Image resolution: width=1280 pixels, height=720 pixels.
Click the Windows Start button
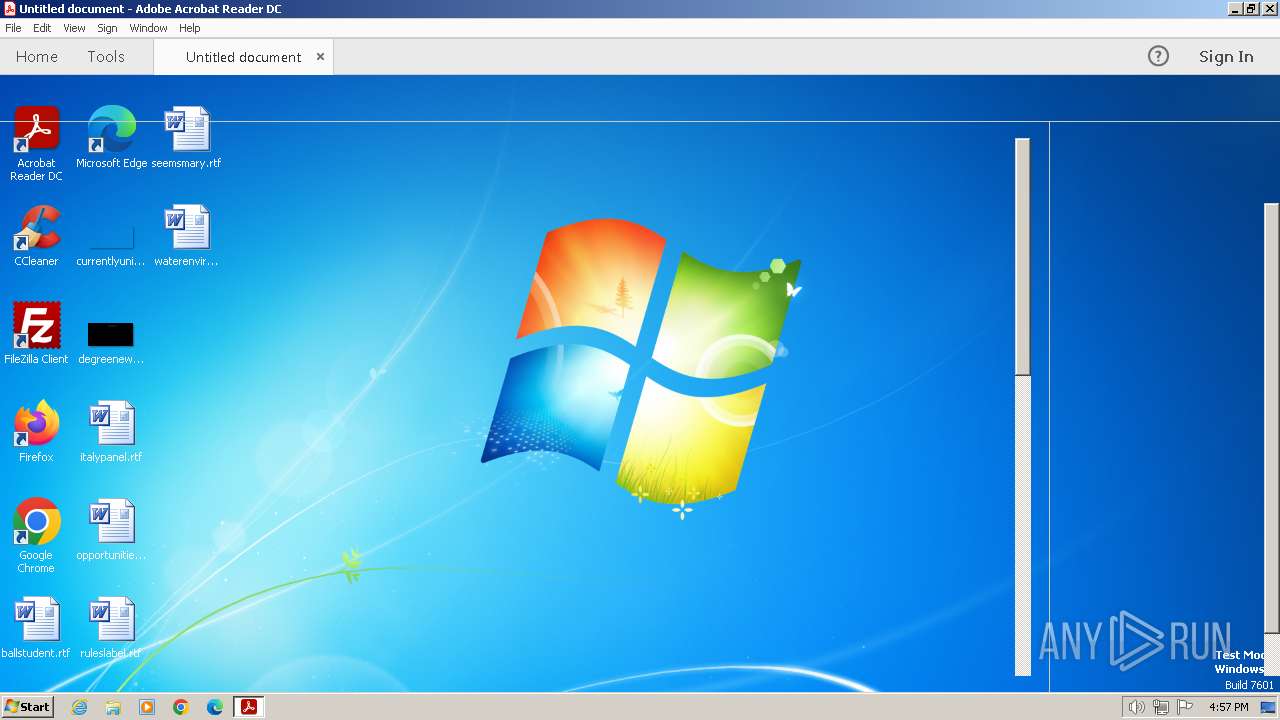[x=27, y=706]
